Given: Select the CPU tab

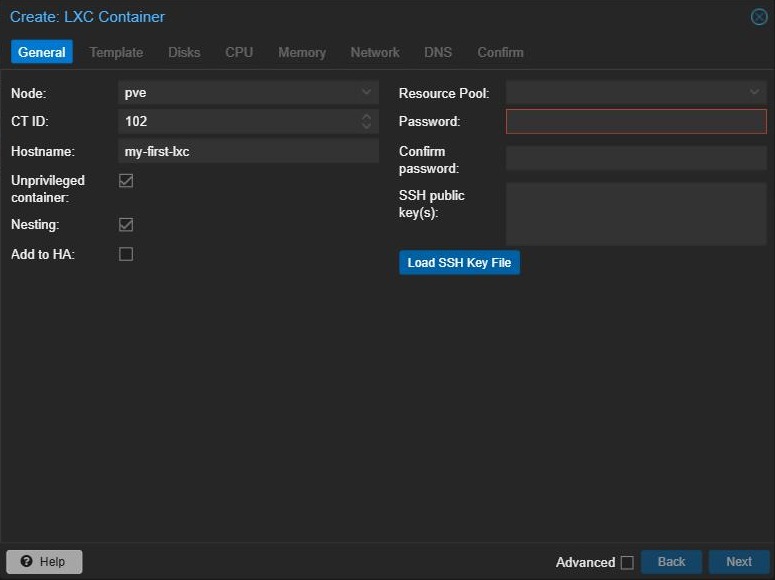Looking at the screenshot, I should (x=239, y=52).
